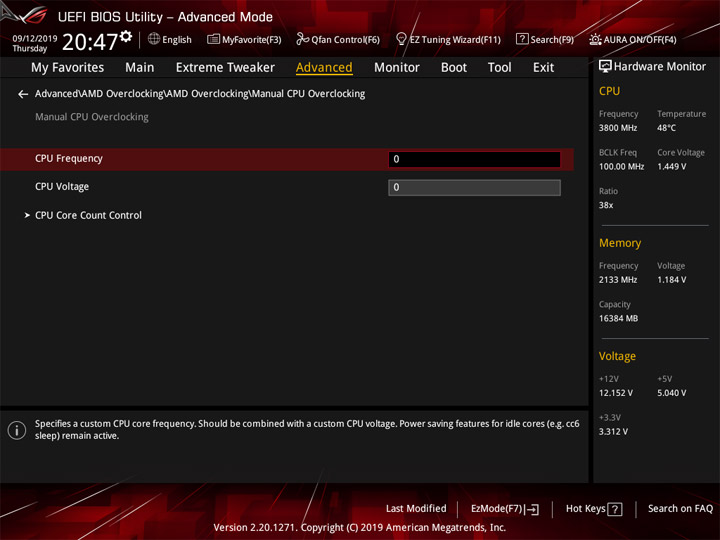Click the settings gear next to clock
This screenshot has height=540, width=720.
click(x=126, y=36)
